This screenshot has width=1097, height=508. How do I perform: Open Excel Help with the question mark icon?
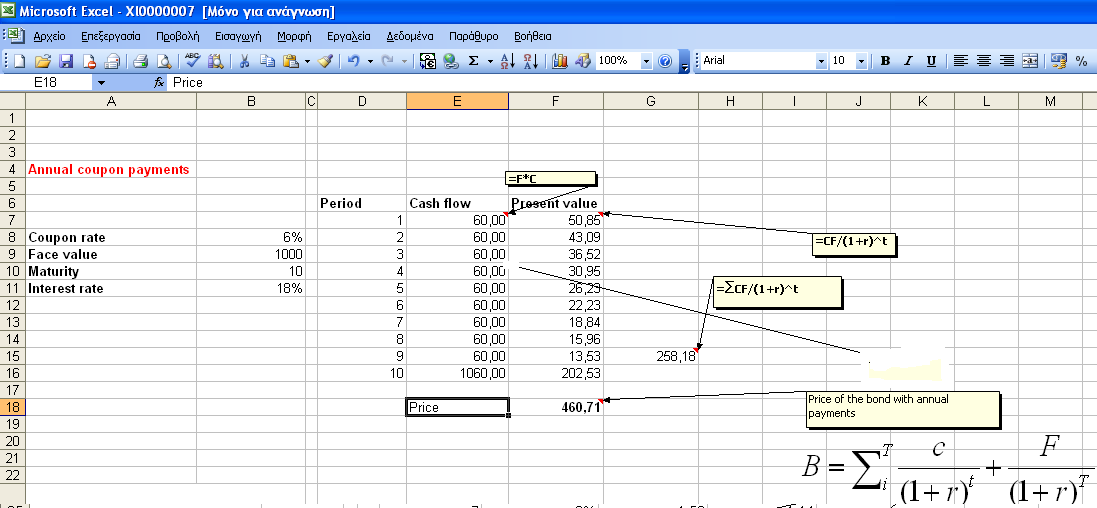tap(665, 61)
